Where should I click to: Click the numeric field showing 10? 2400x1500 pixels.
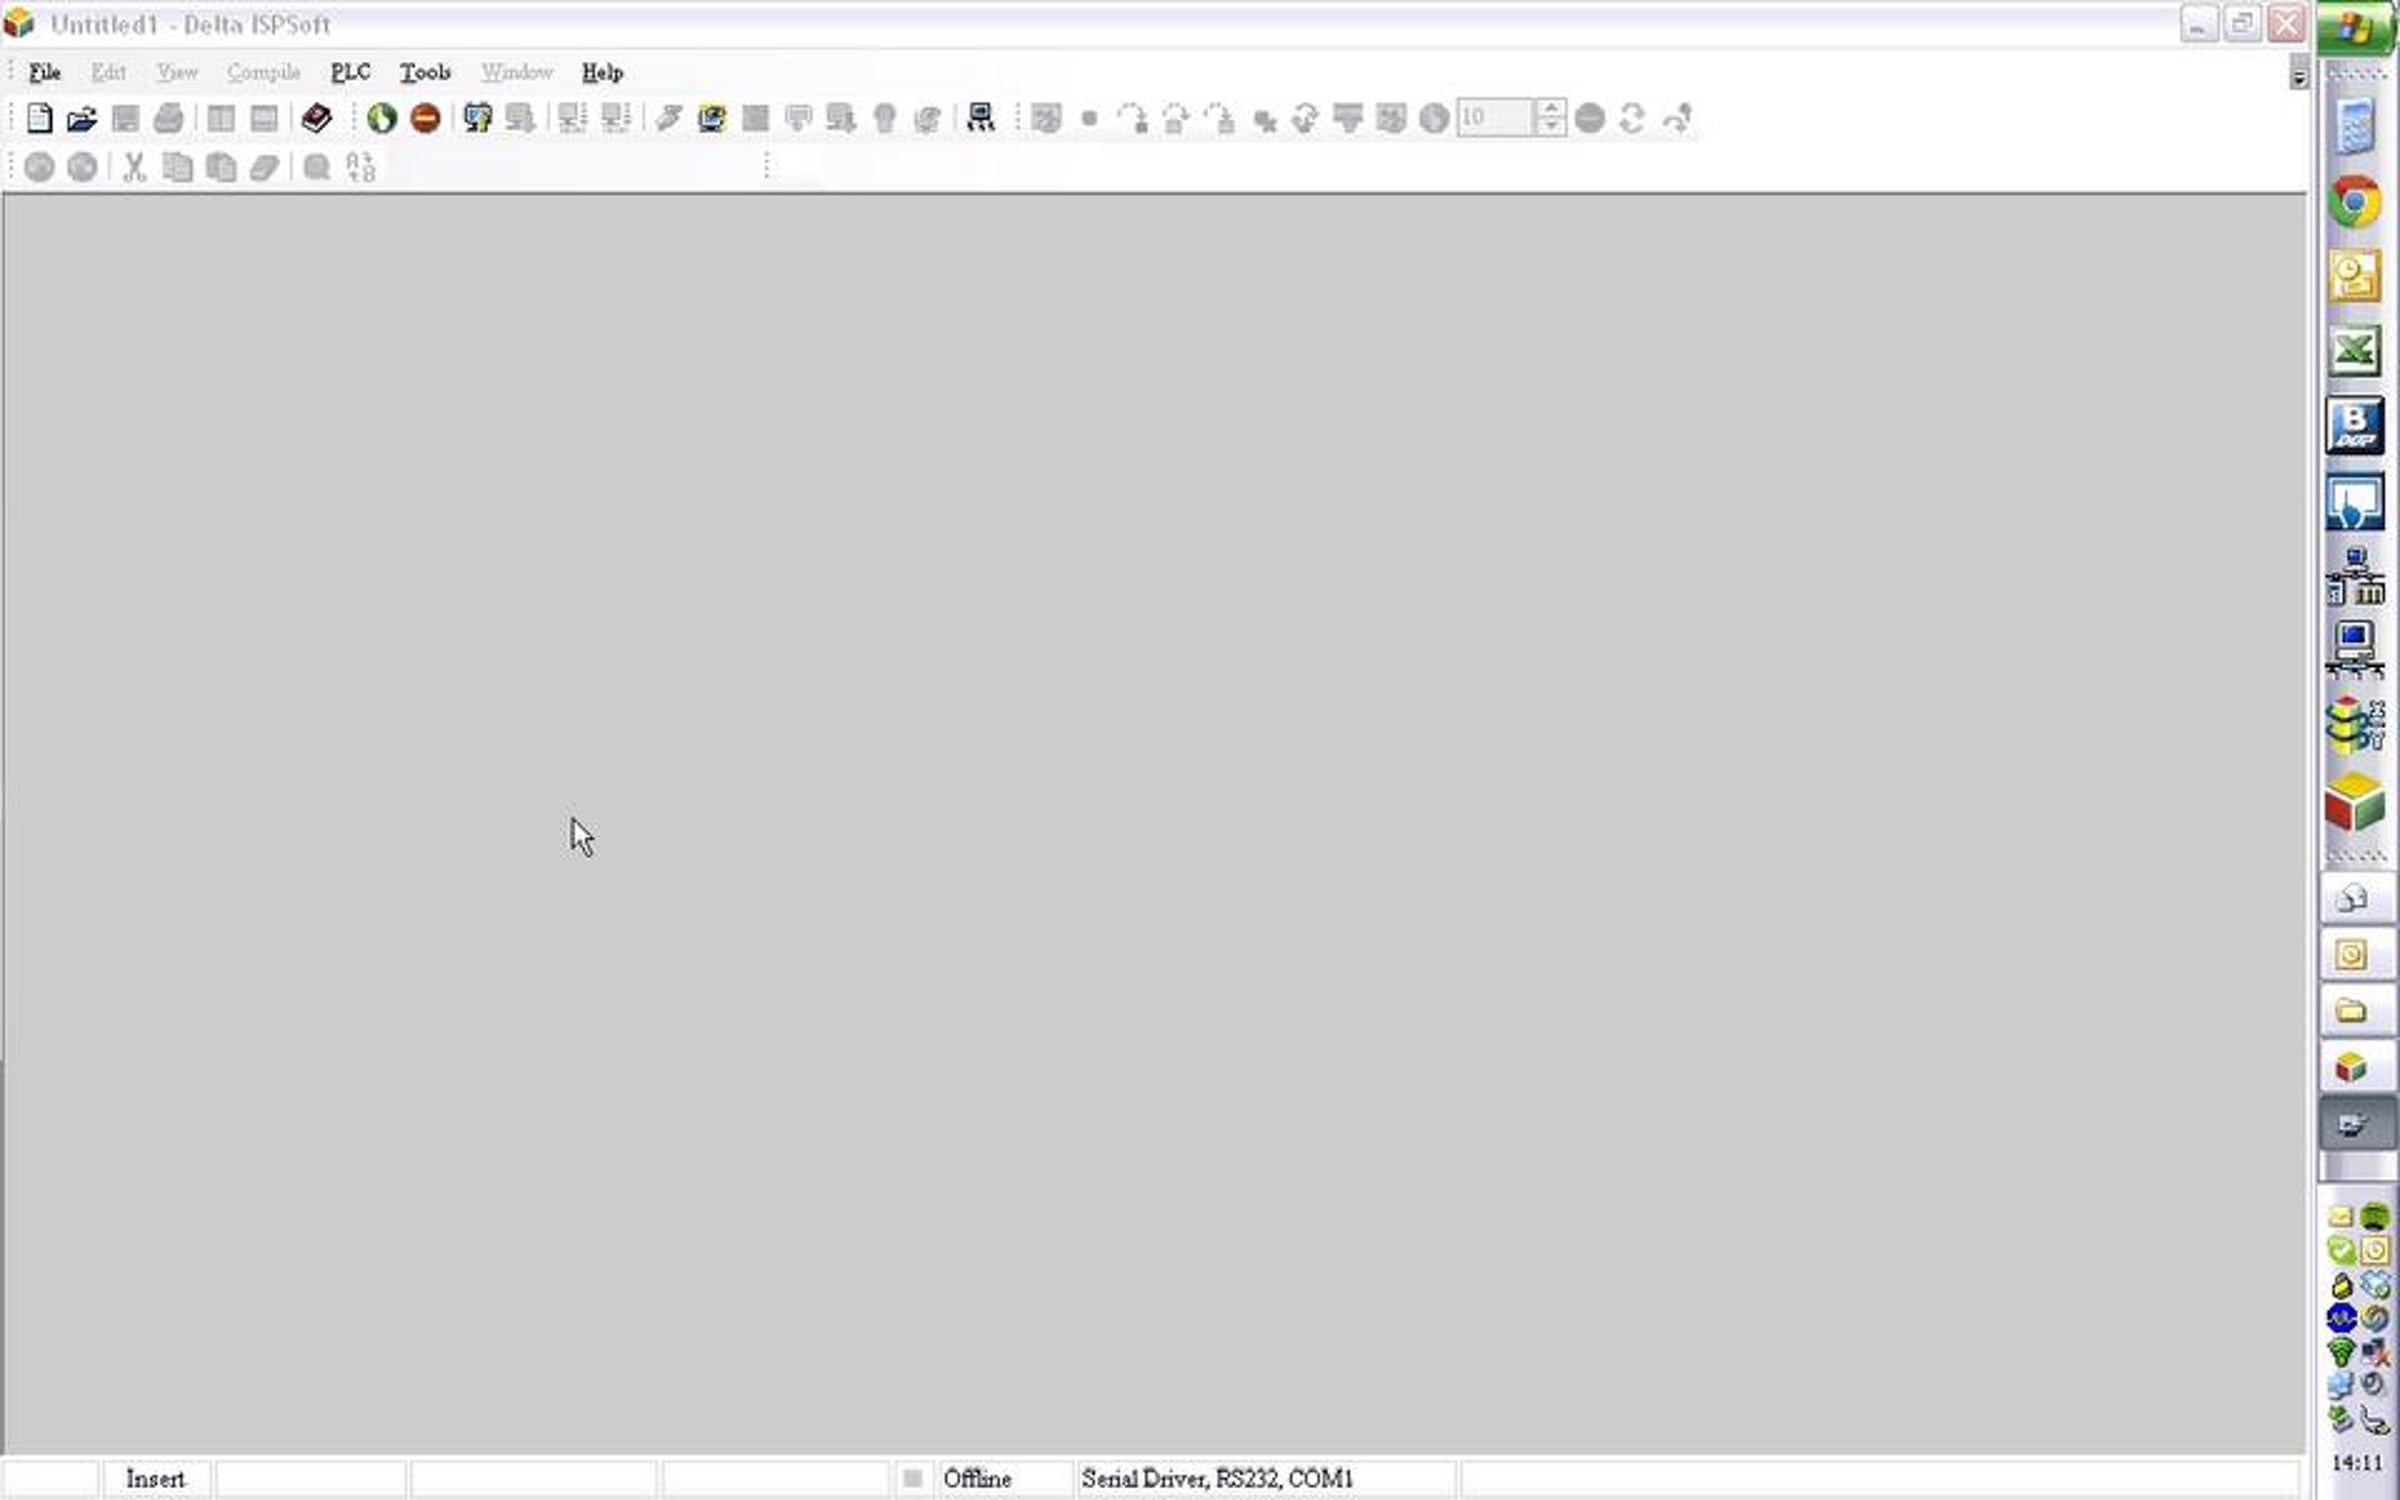coord(1493,118)
